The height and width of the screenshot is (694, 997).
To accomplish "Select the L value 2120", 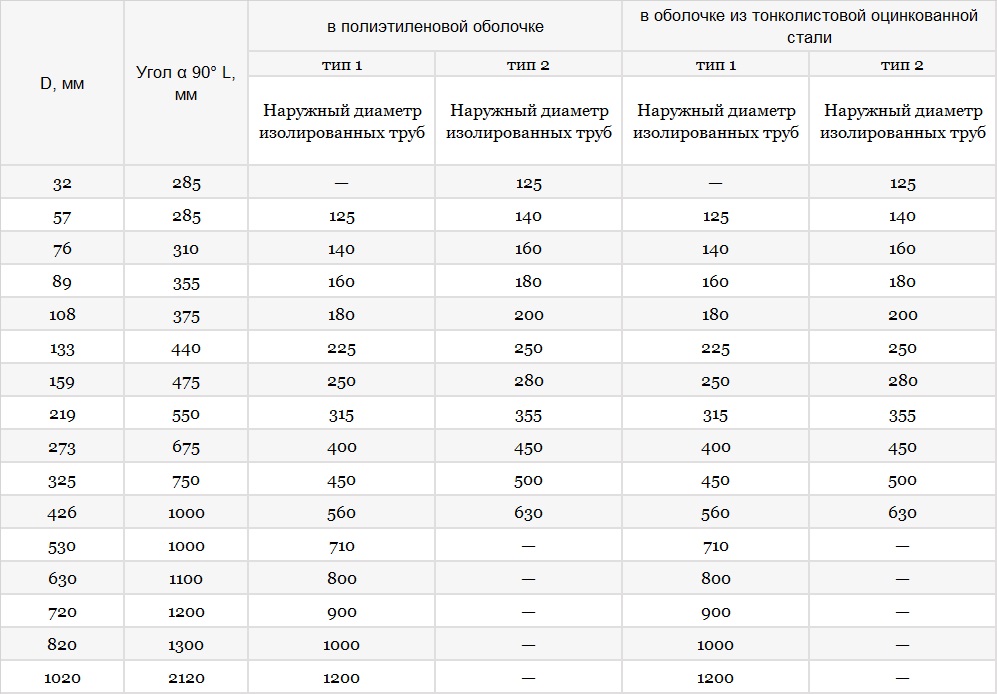I will click(x=186, y=678).
